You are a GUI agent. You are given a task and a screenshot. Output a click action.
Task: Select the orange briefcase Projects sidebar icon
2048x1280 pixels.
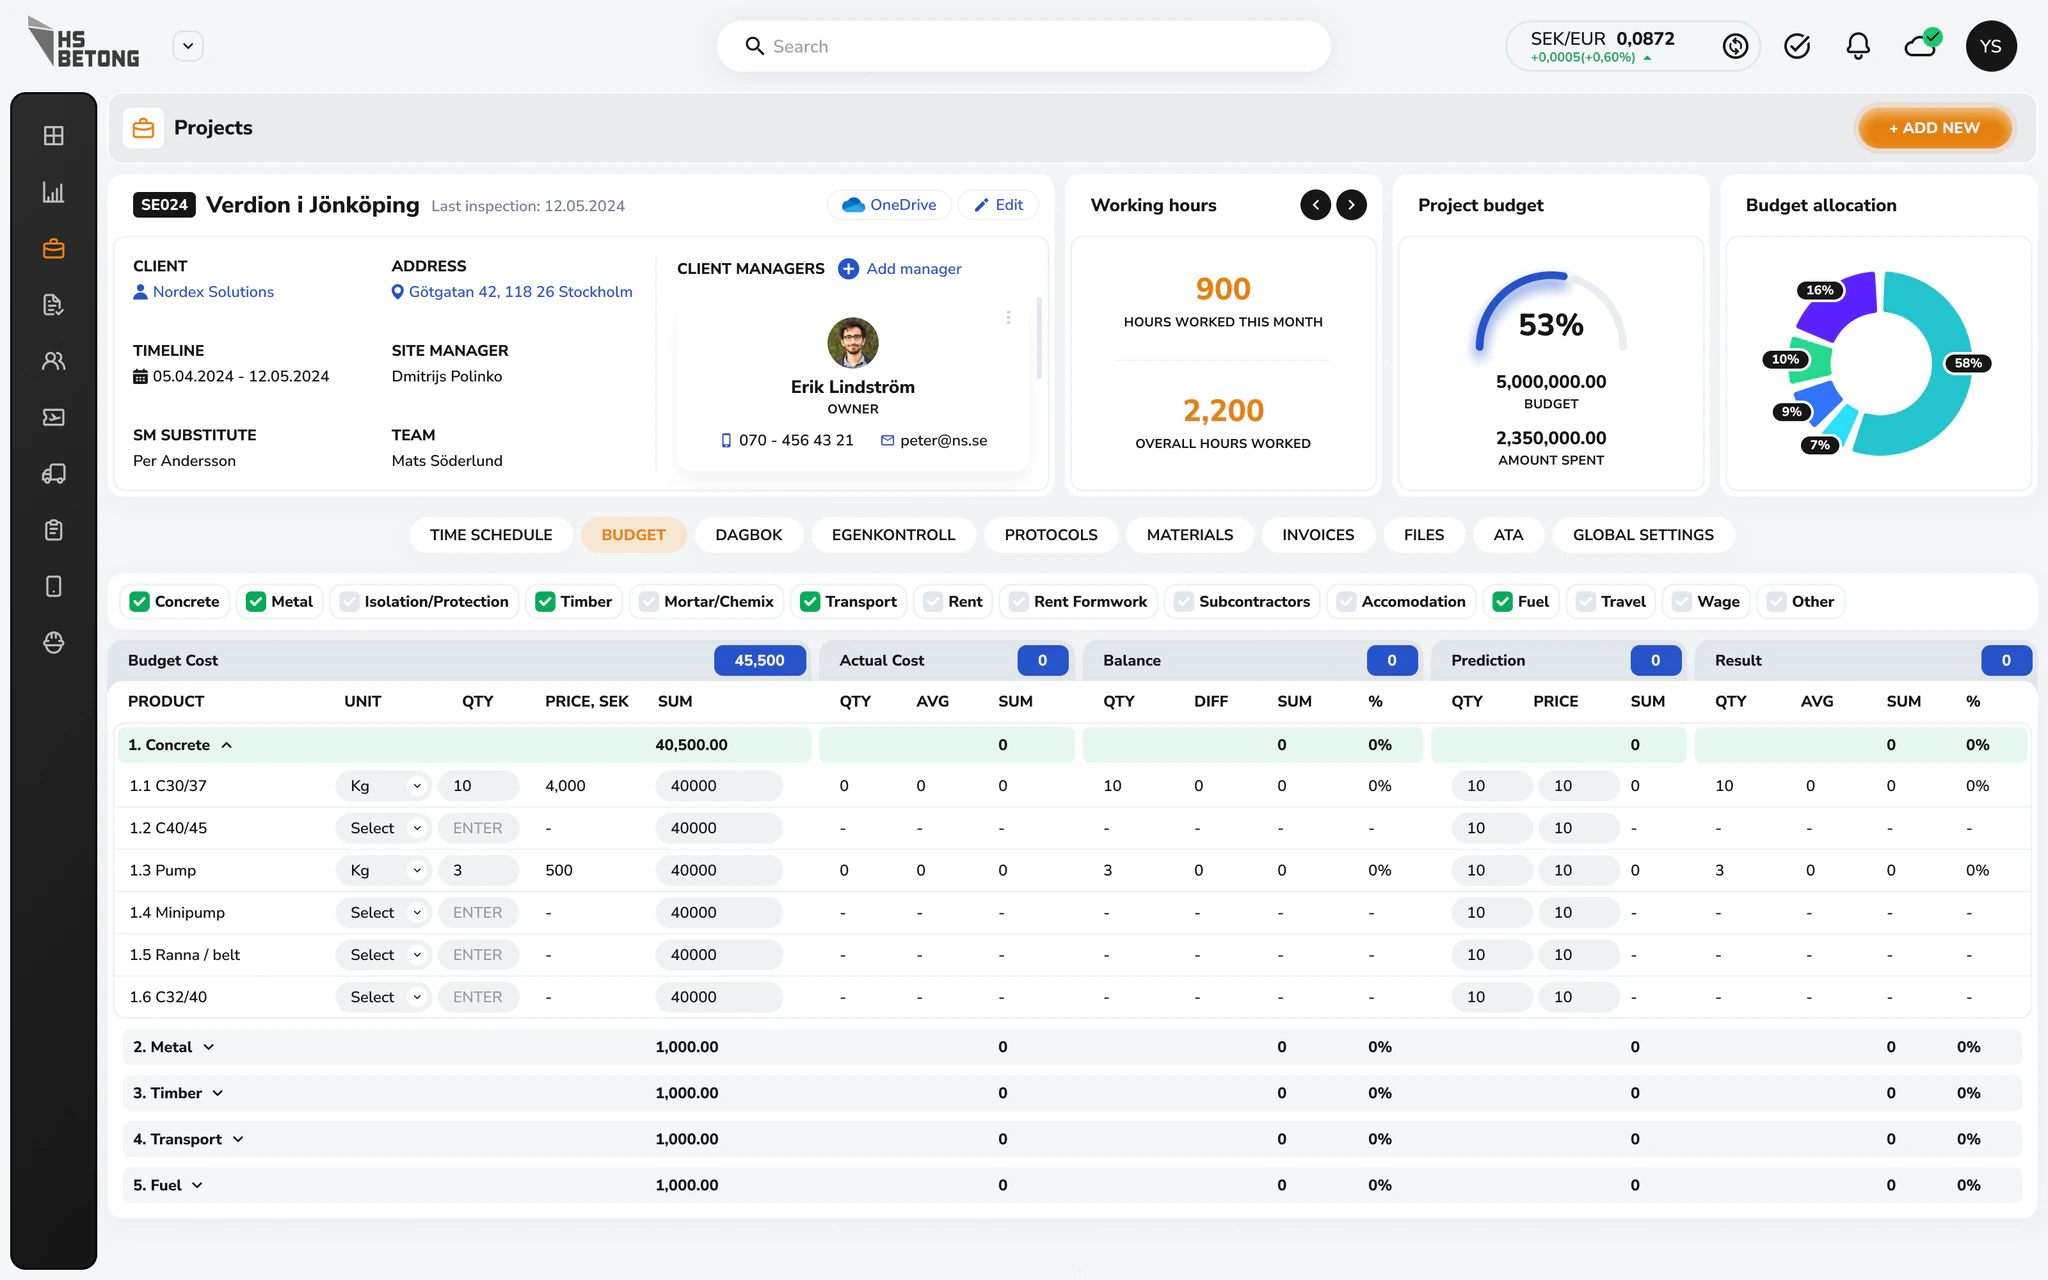coord(54,248)
